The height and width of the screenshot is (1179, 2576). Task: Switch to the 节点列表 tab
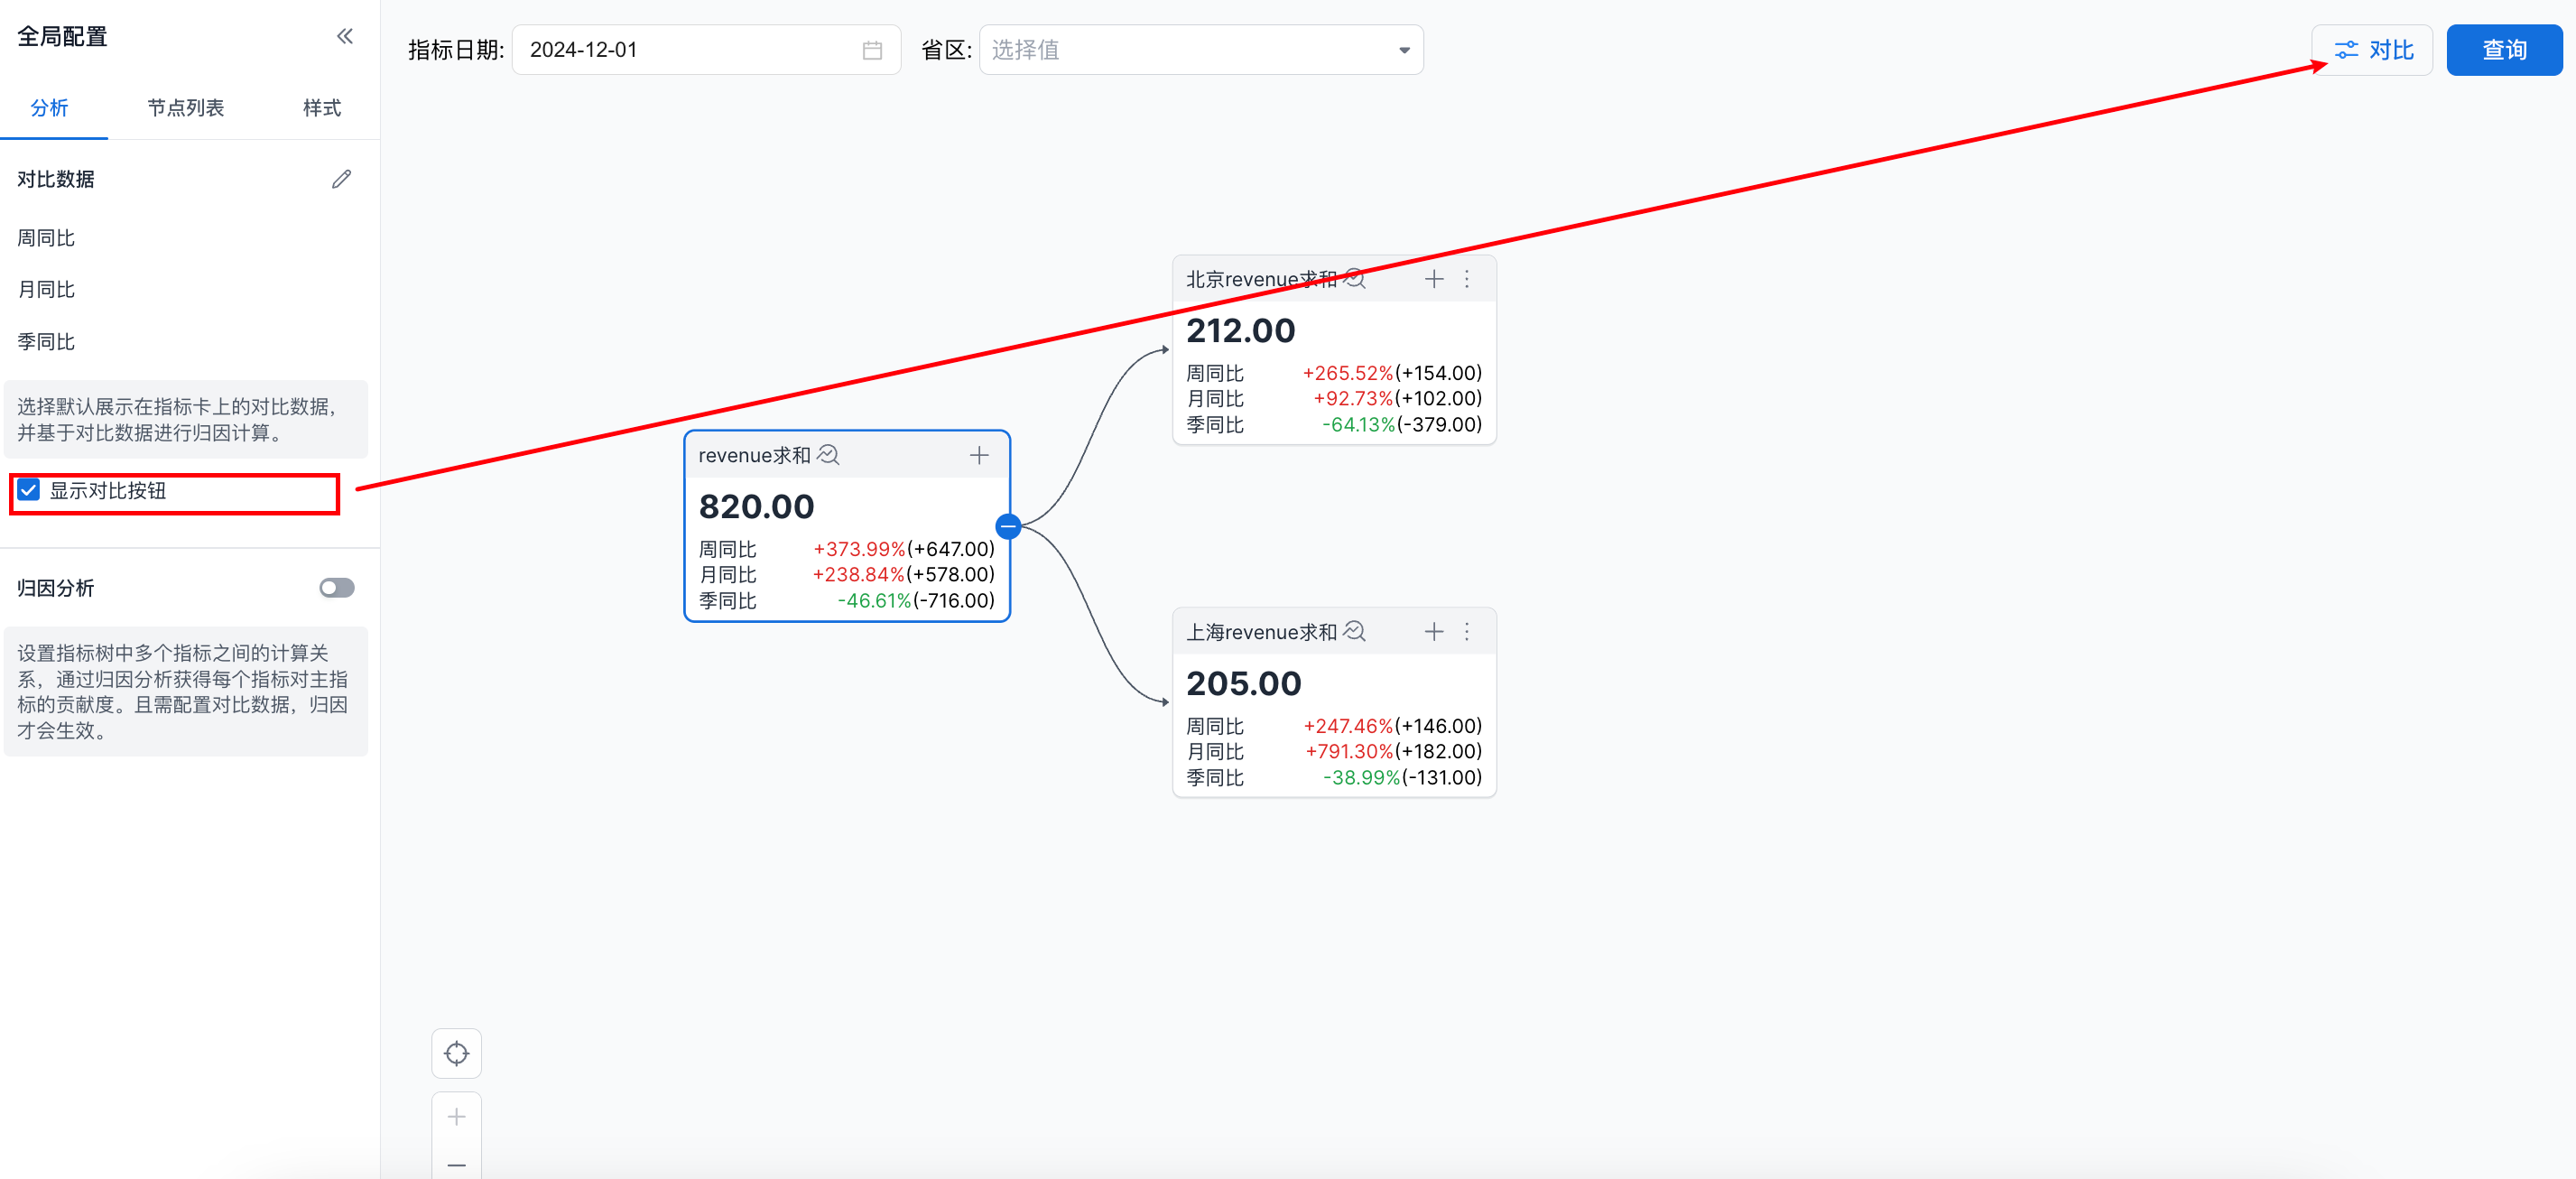[x=185, y=108]
